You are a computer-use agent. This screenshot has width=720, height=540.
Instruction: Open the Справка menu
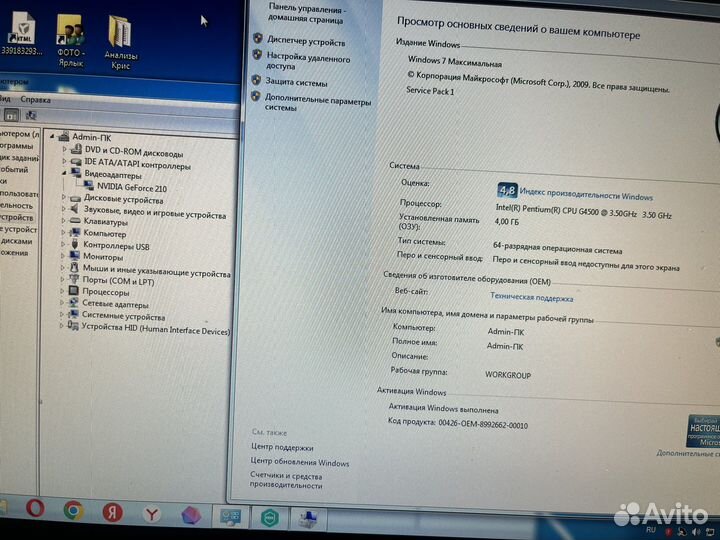(x=35, y=100)
